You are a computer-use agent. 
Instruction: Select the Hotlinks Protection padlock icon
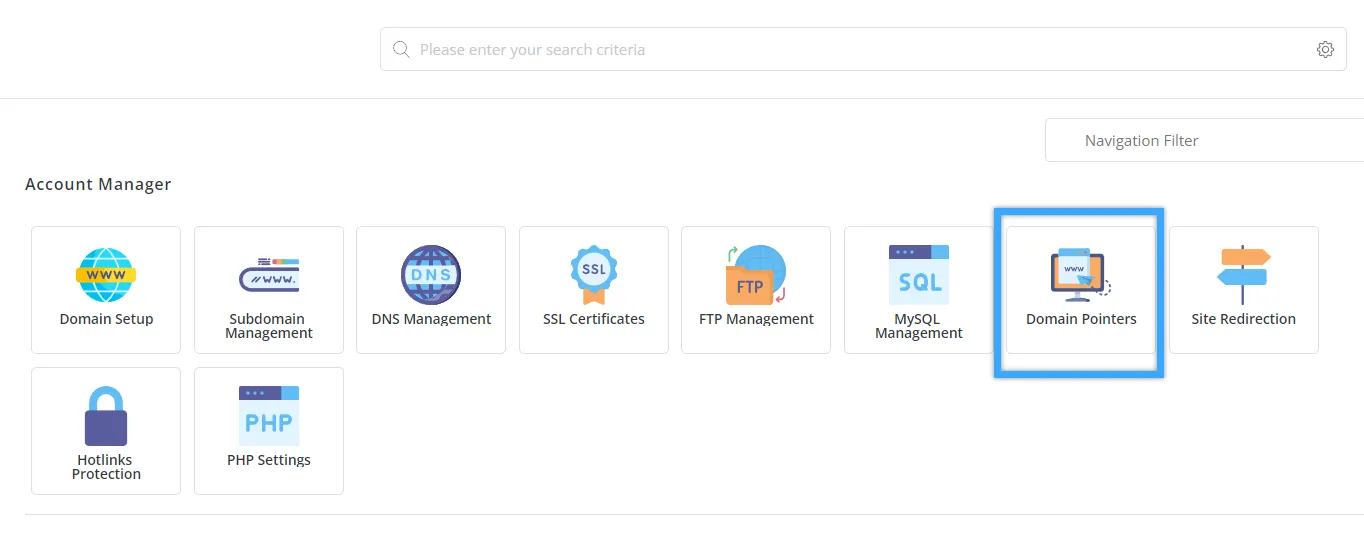106,416
